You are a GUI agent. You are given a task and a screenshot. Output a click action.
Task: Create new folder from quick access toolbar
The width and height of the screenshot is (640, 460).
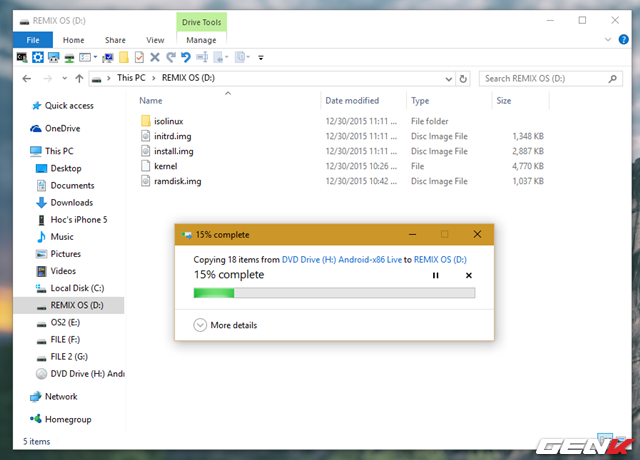pos(124,57)
